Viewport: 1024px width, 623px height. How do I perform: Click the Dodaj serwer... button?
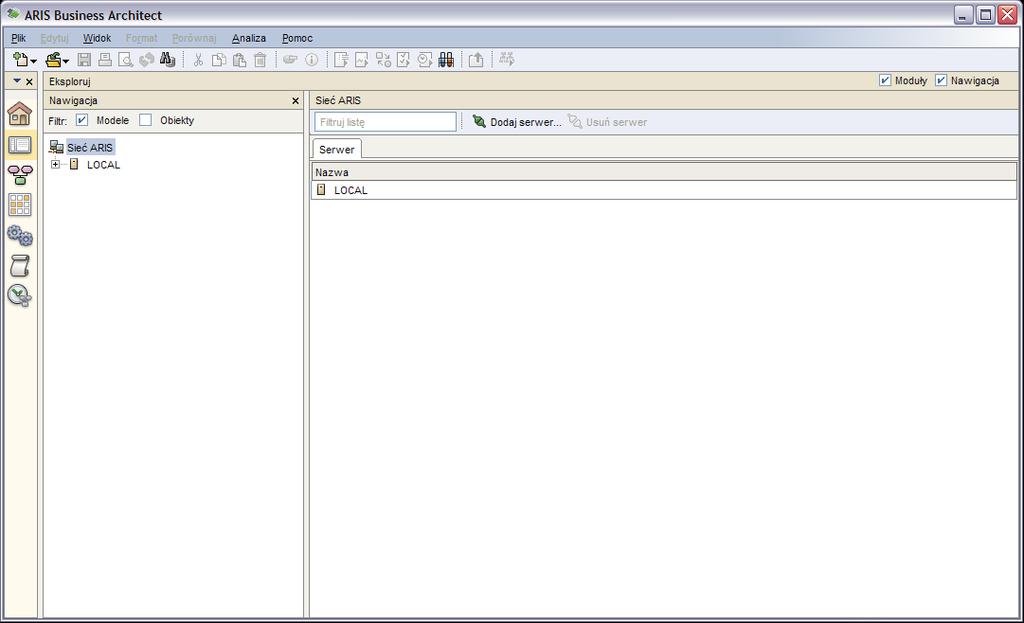coord(517,122)
